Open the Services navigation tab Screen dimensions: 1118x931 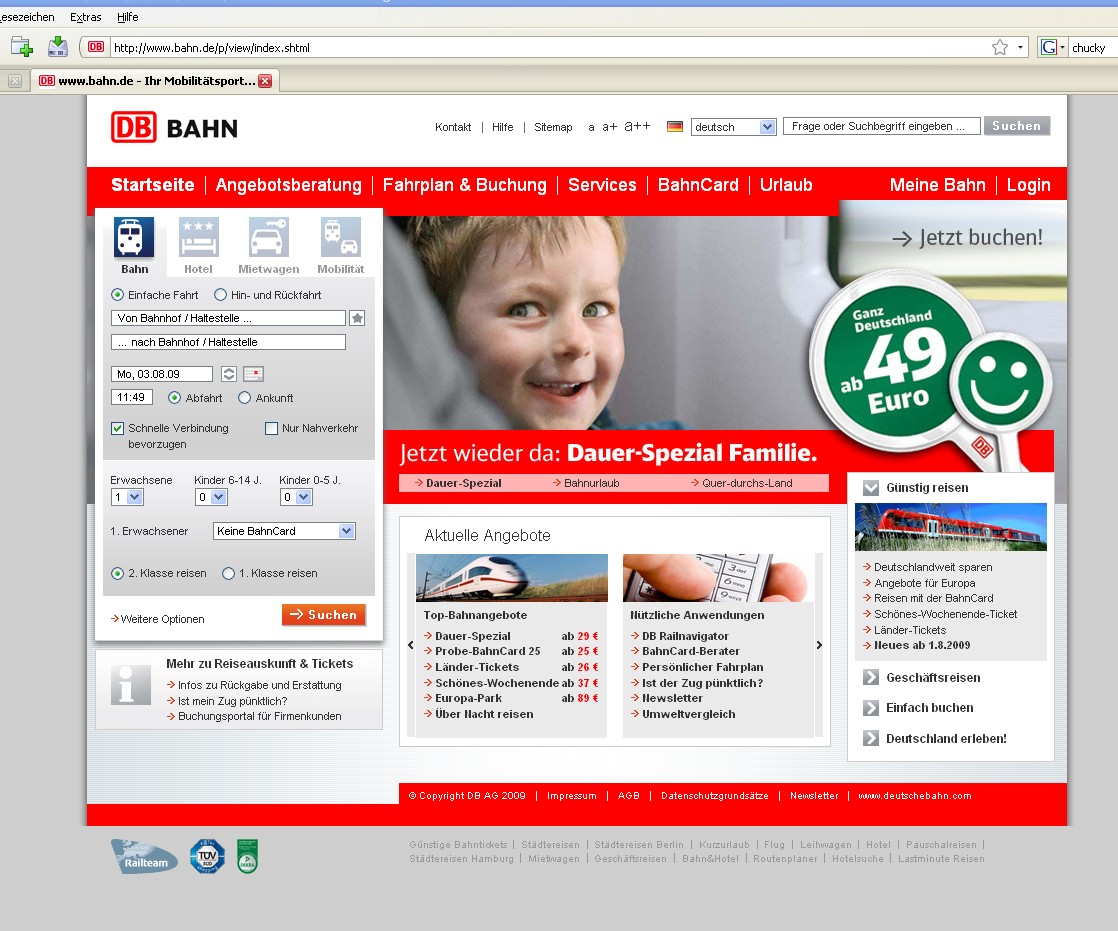[602, 185]
